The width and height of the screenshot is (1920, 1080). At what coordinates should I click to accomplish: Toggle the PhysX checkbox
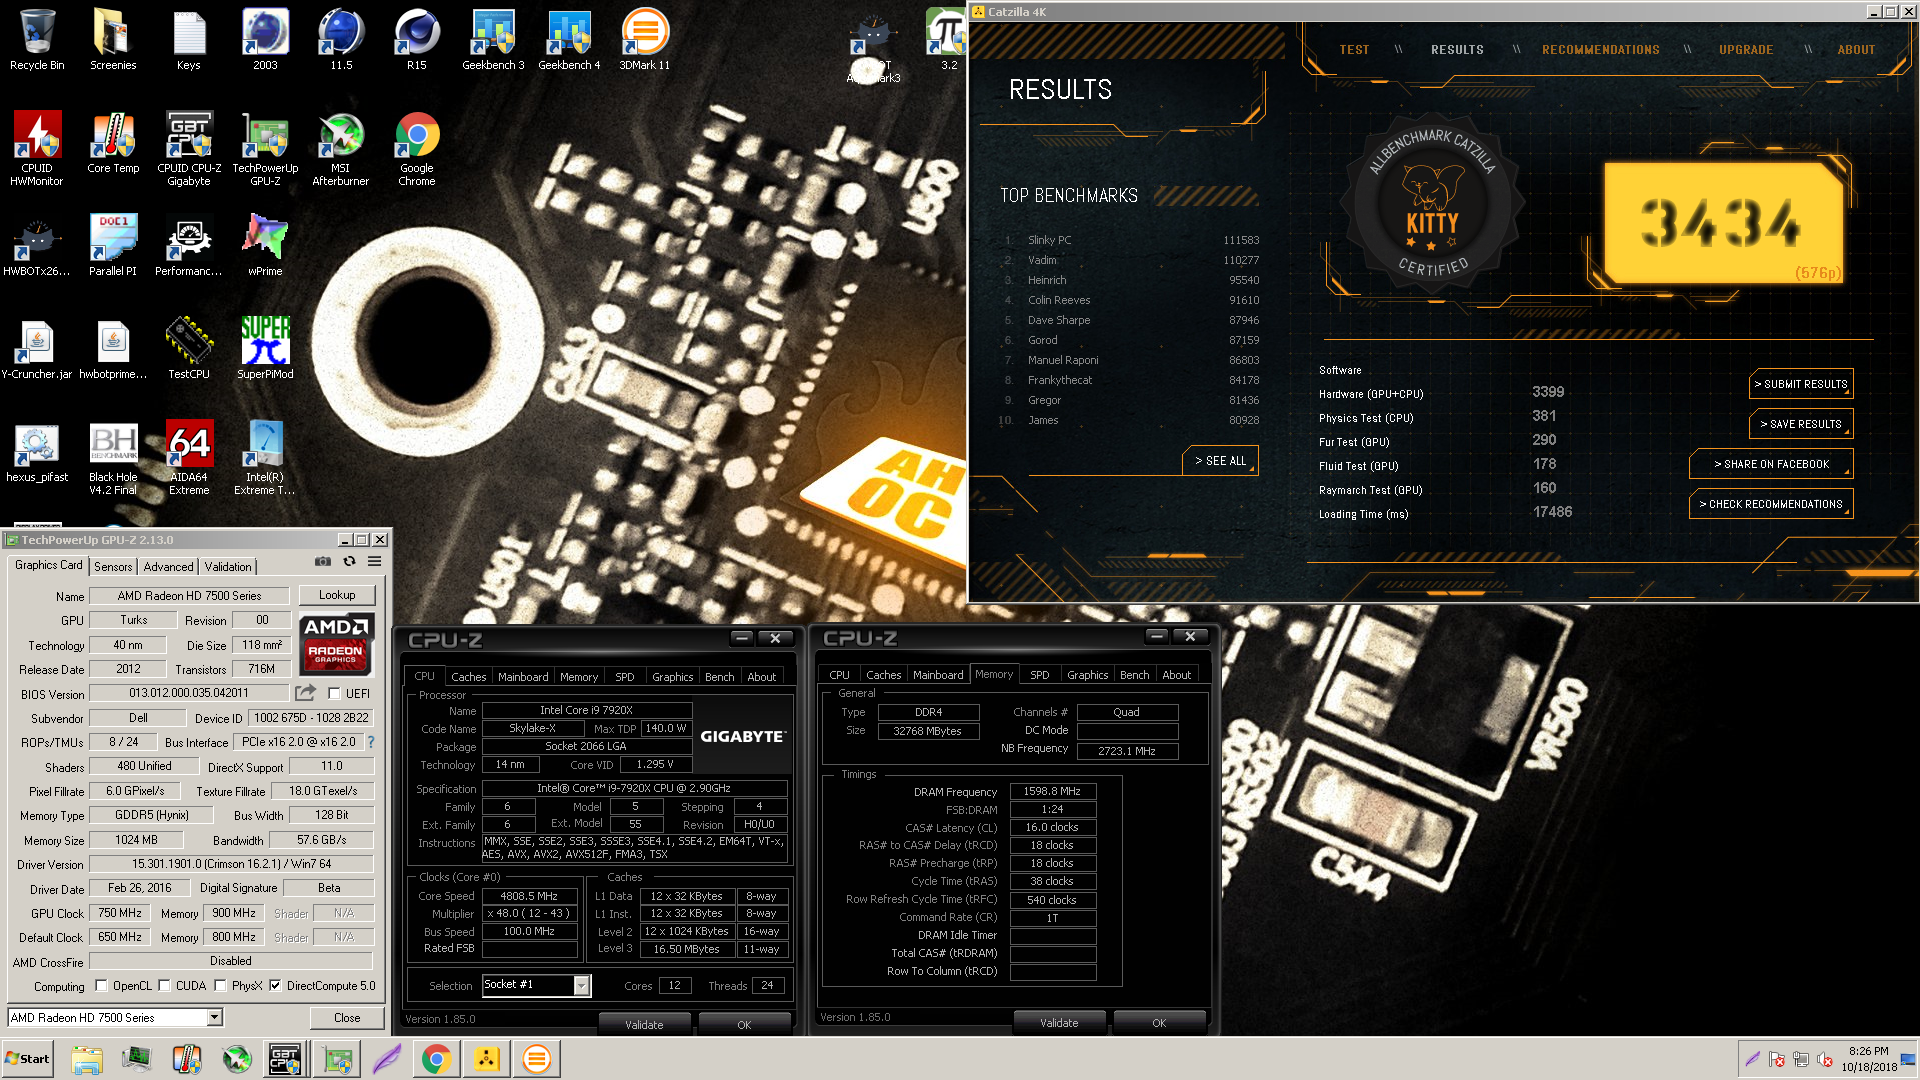click(220, 986)
